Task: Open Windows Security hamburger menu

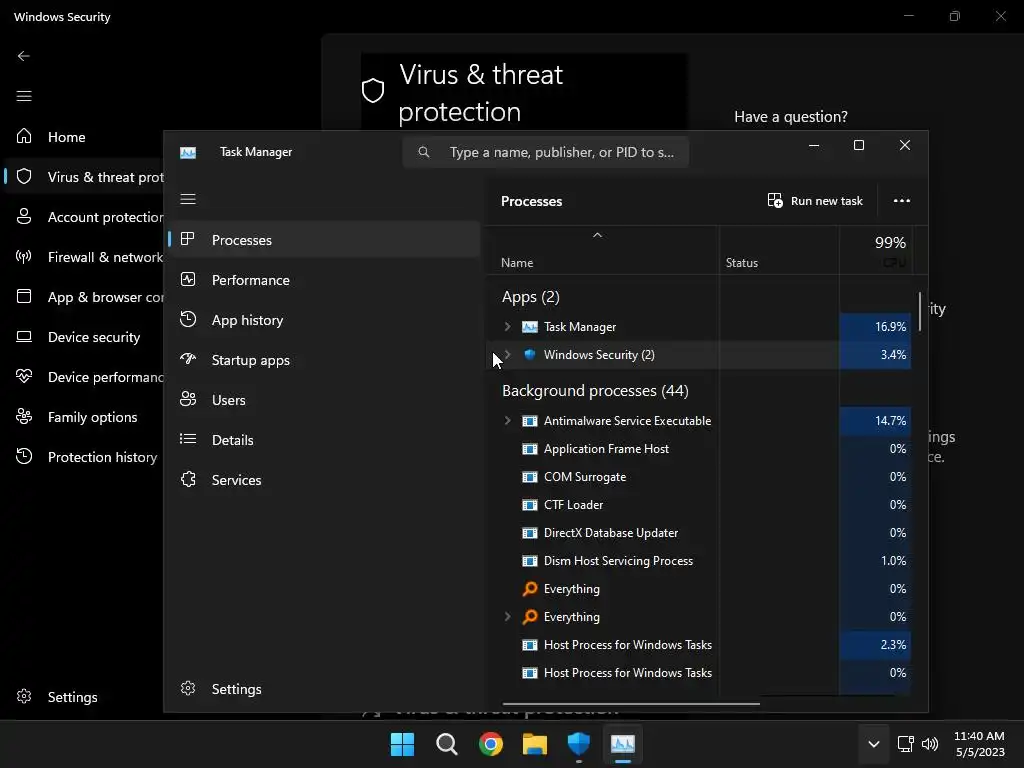Action: 24,96
